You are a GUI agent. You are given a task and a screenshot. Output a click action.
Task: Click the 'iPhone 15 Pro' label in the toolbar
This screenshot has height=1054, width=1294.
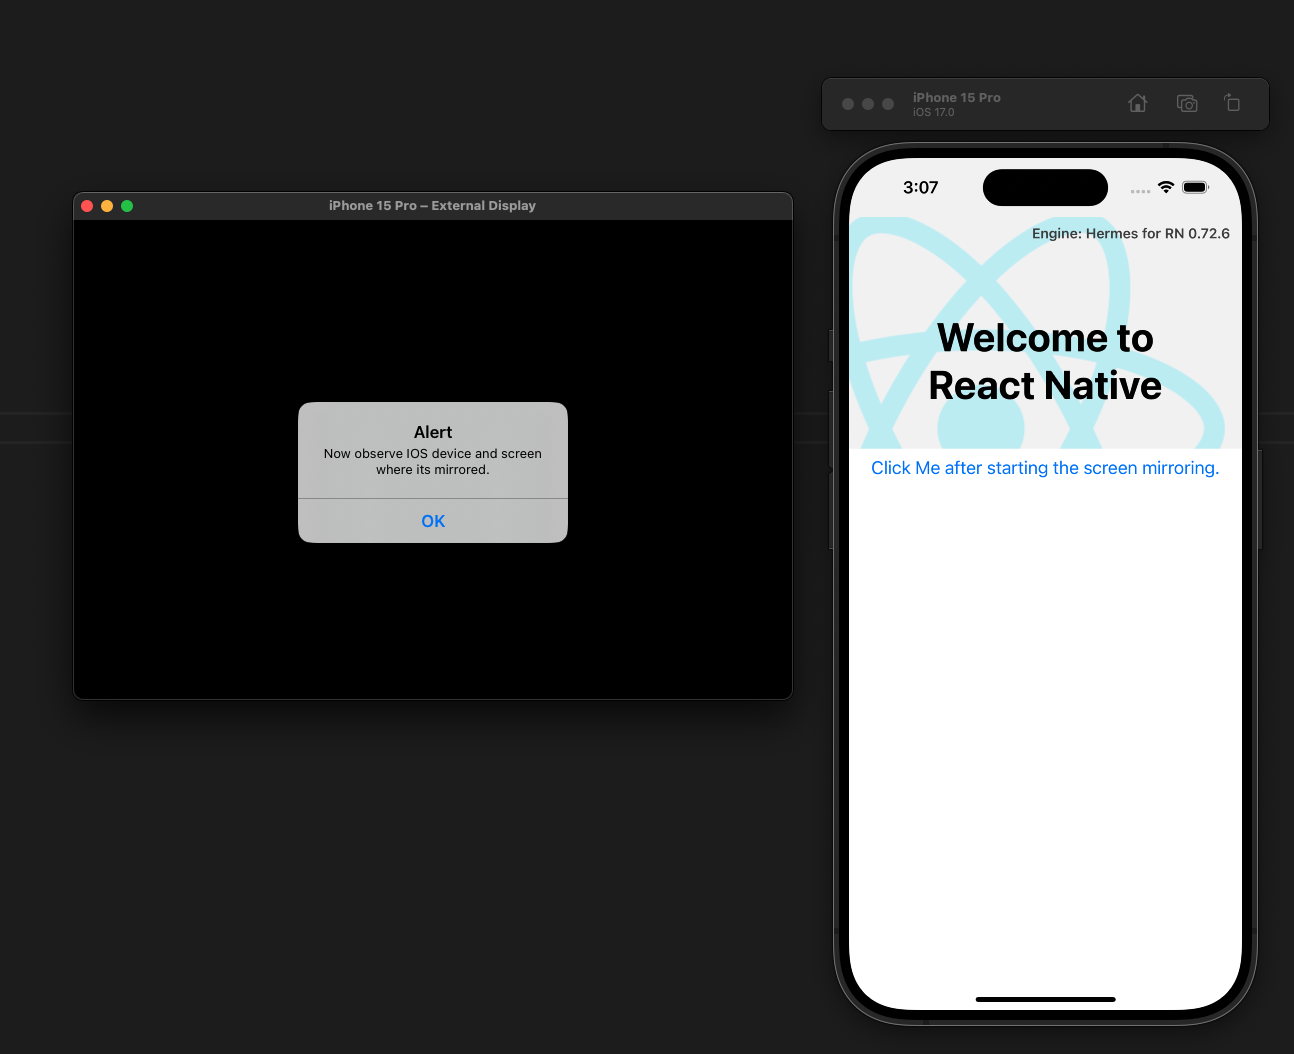(x=956, y=97)
